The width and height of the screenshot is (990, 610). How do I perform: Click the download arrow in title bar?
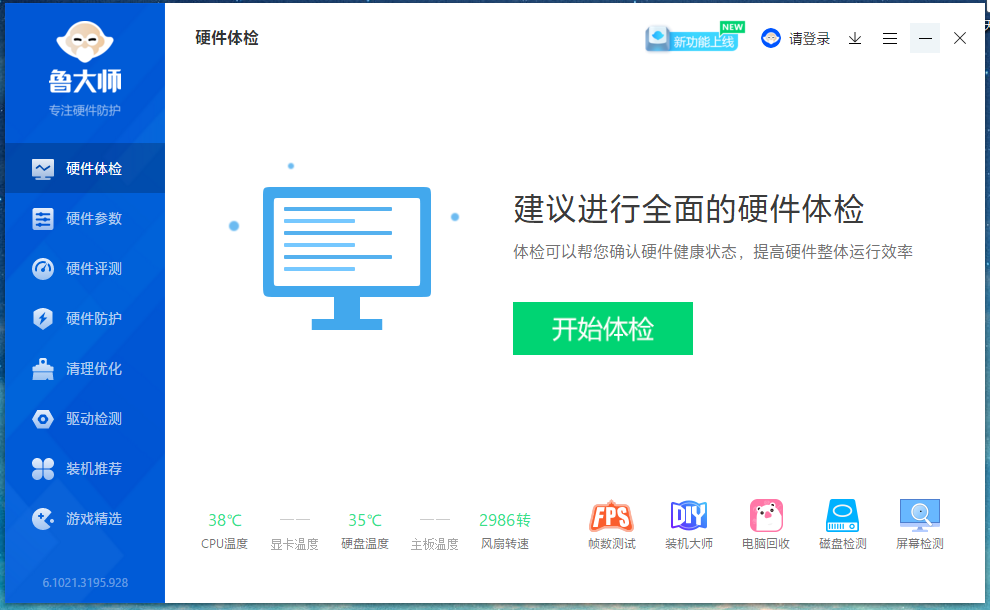click(x=854, y=38)
